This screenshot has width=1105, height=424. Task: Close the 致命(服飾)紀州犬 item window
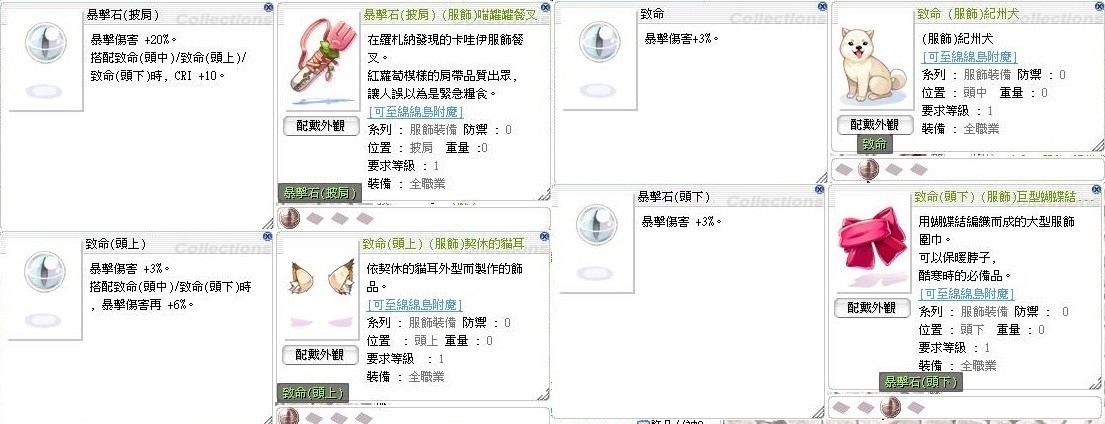click(x=1098, y=7)
